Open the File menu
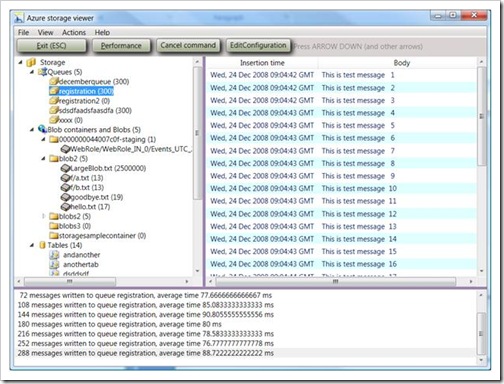Image resolution: width=504 pixels, height=384 pixels. tap(23, 32)
